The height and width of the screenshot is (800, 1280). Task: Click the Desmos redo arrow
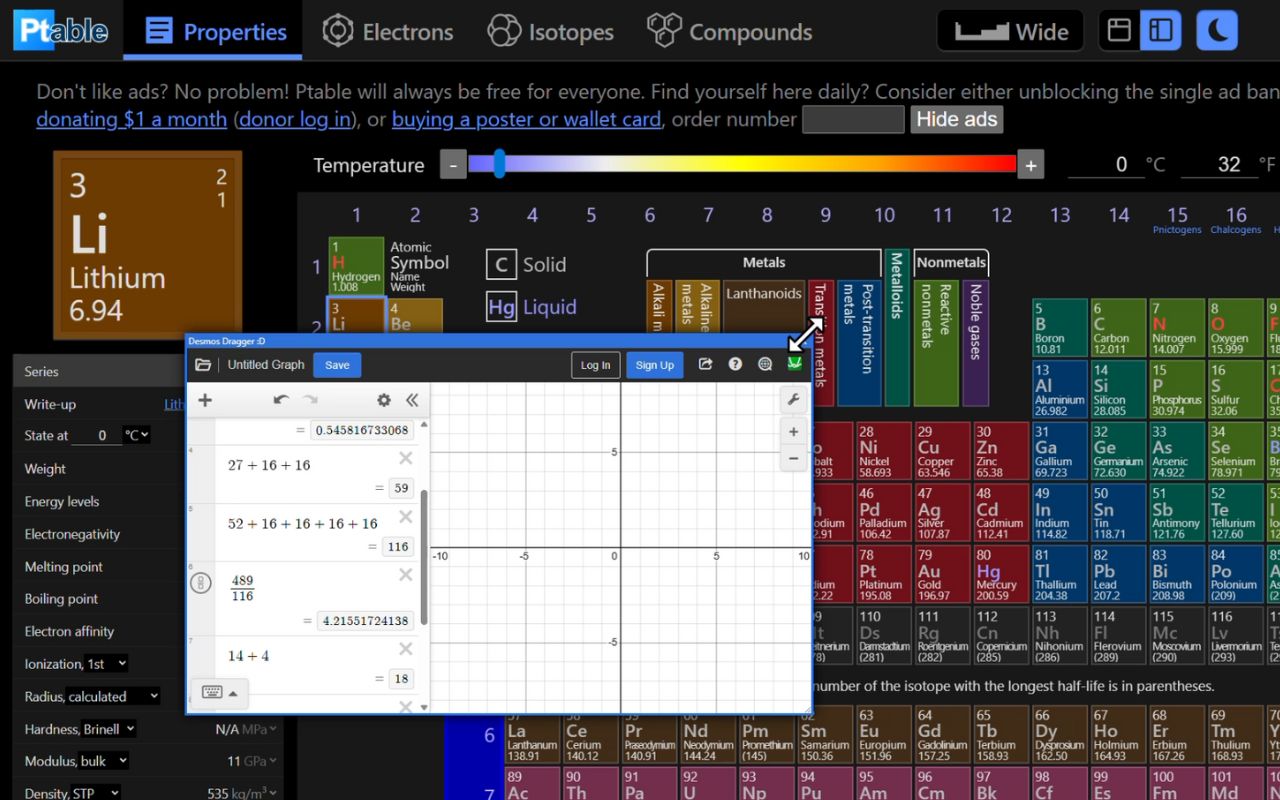pyautogui.click(x=310, y=400)
